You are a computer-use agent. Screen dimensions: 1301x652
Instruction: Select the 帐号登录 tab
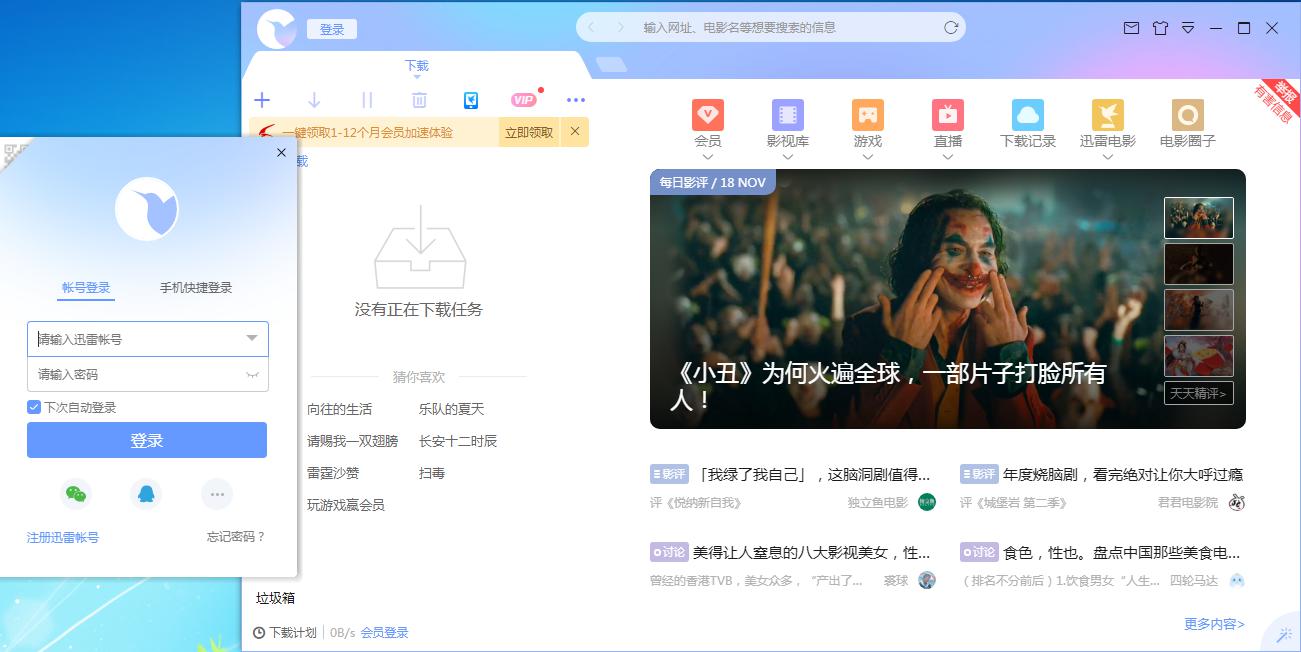point(86,288)
